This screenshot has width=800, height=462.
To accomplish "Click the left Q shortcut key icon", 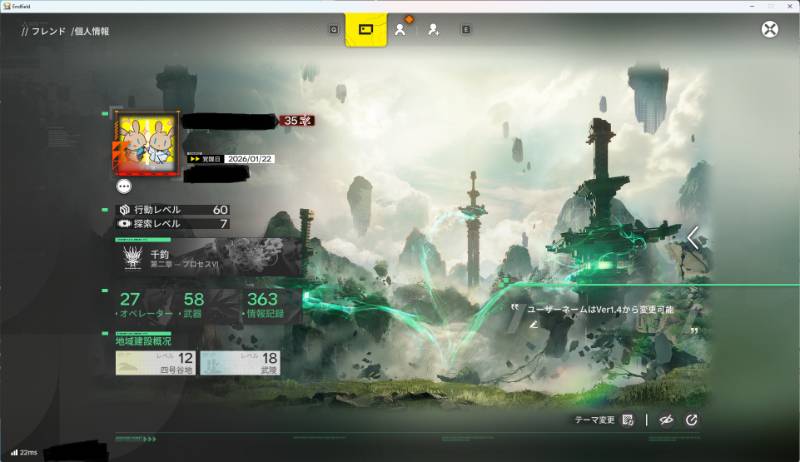I will click(x=334, y=30).
